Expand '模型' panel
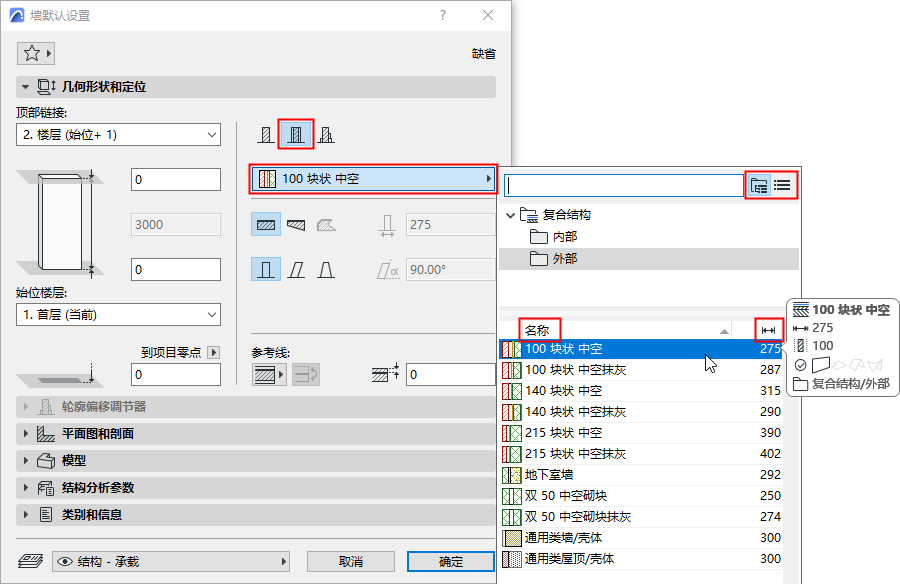The width and height of the screenshot is (900, 584). (x=255, y=461)
